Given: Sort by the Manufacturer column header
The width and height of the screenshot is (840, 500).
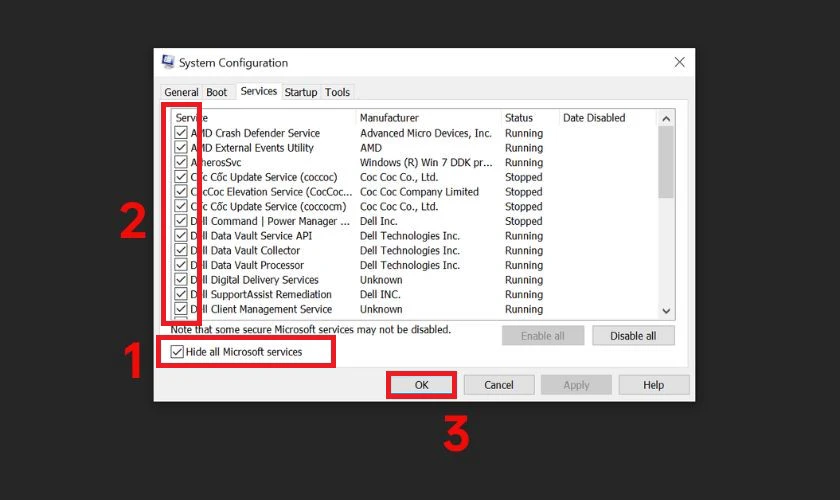Looking at the screenshot, I should [428, 117].
